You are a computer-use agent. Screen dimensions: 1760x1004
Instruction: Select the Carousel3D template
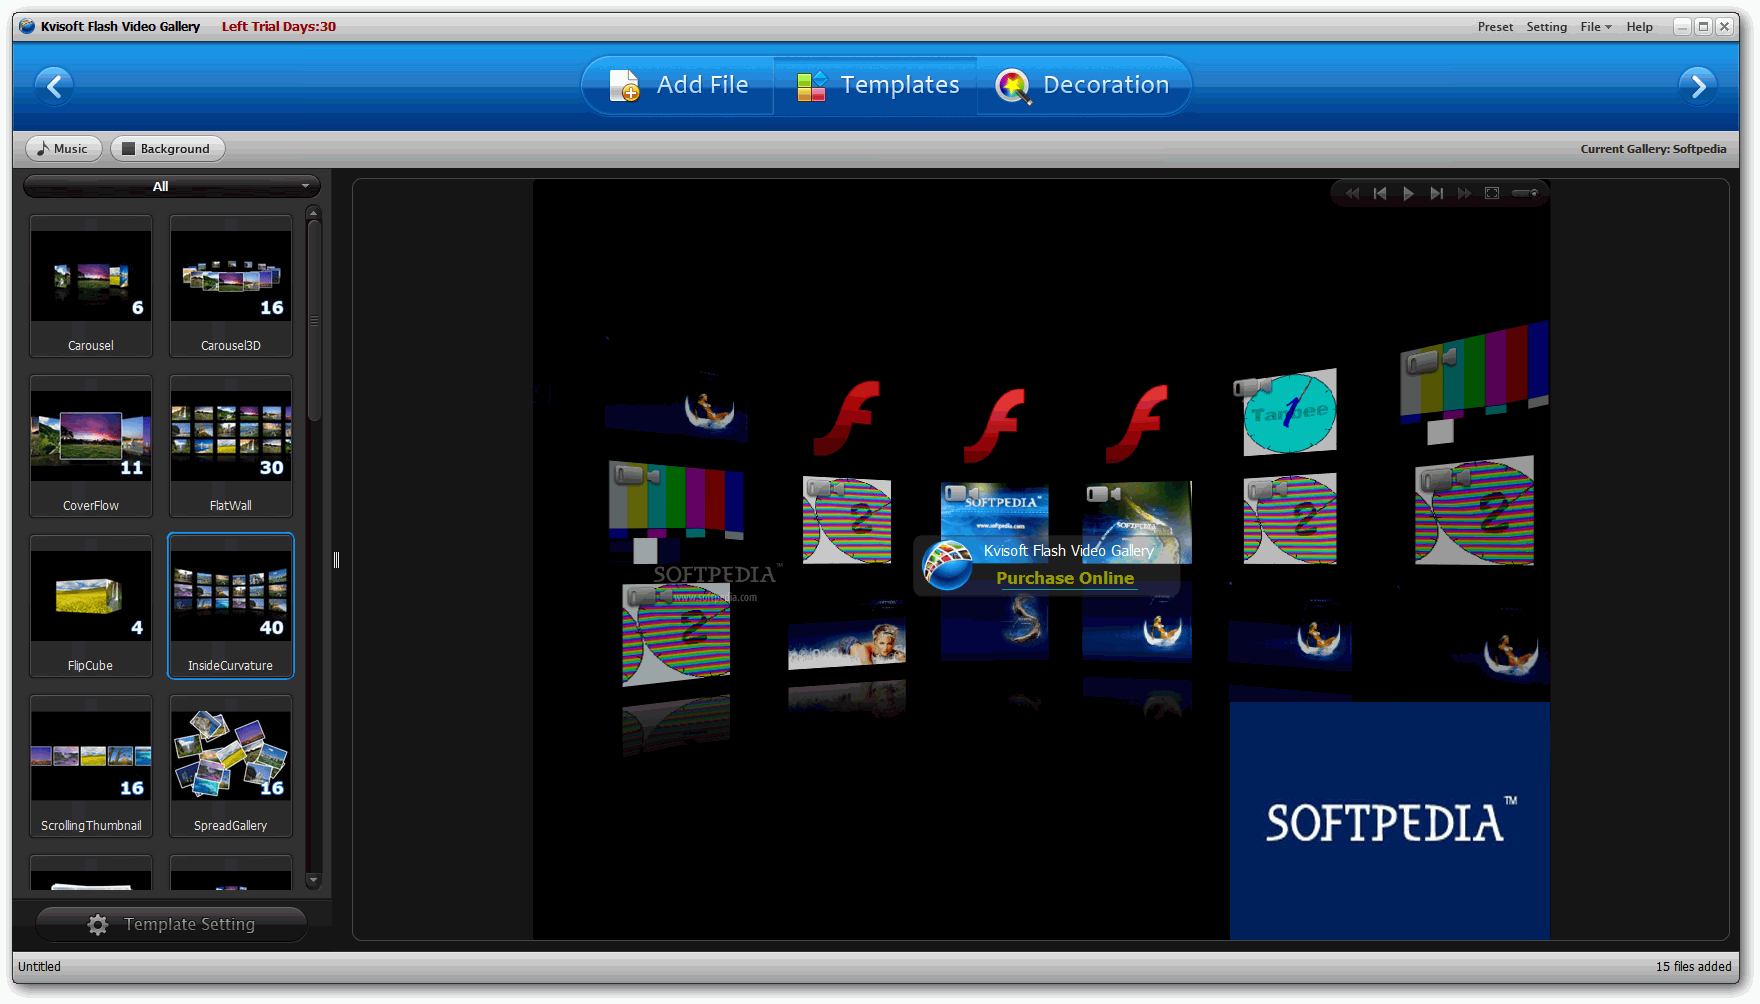[231, 286]
